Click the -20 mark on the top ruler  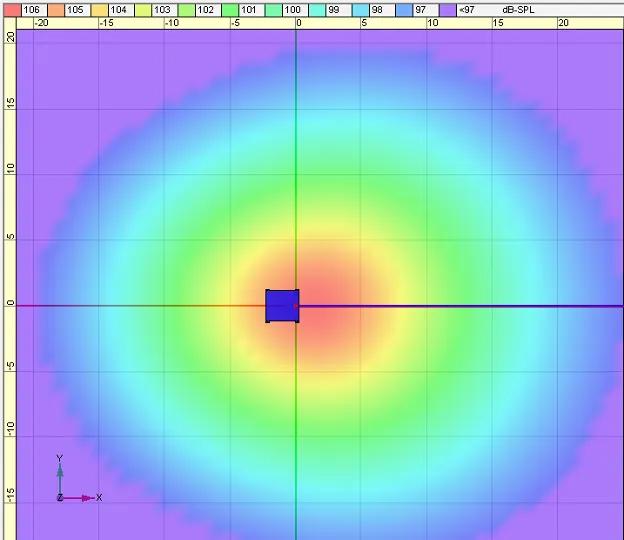(x=41, y=23)
